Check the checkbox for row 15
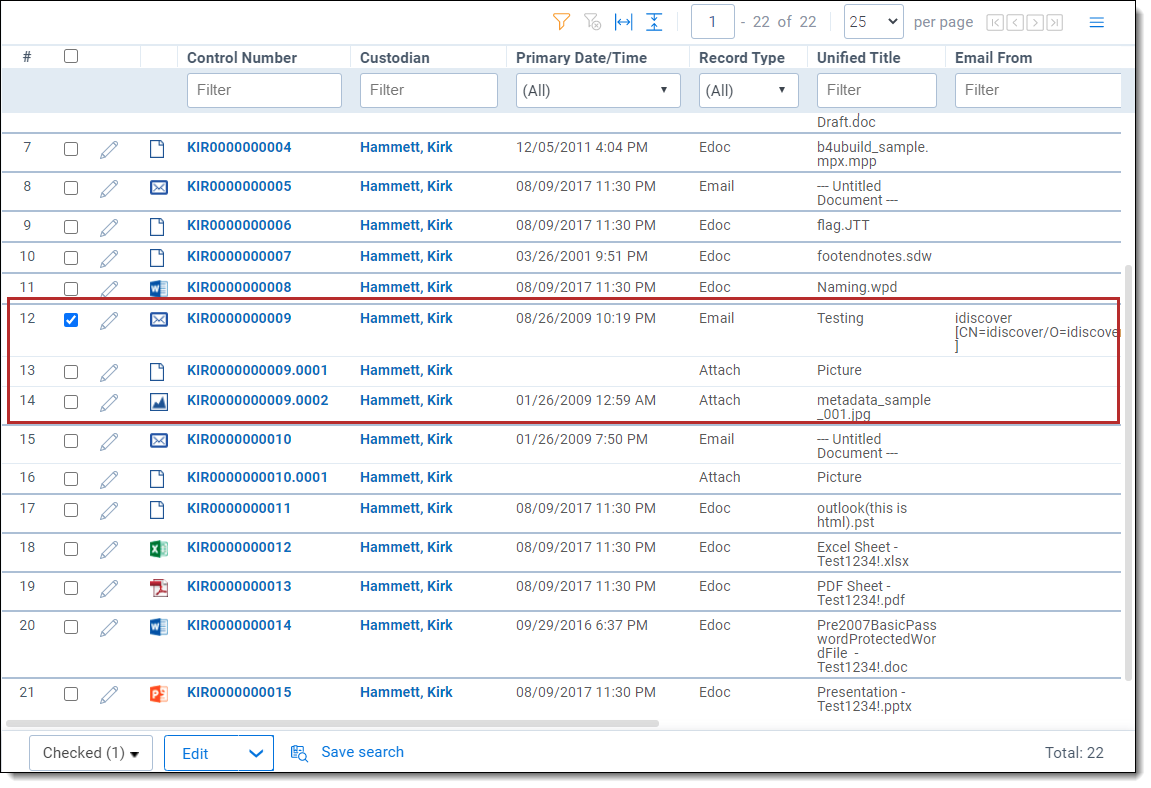The height and width of the screenshot is (788, 1151). (71, 441)
